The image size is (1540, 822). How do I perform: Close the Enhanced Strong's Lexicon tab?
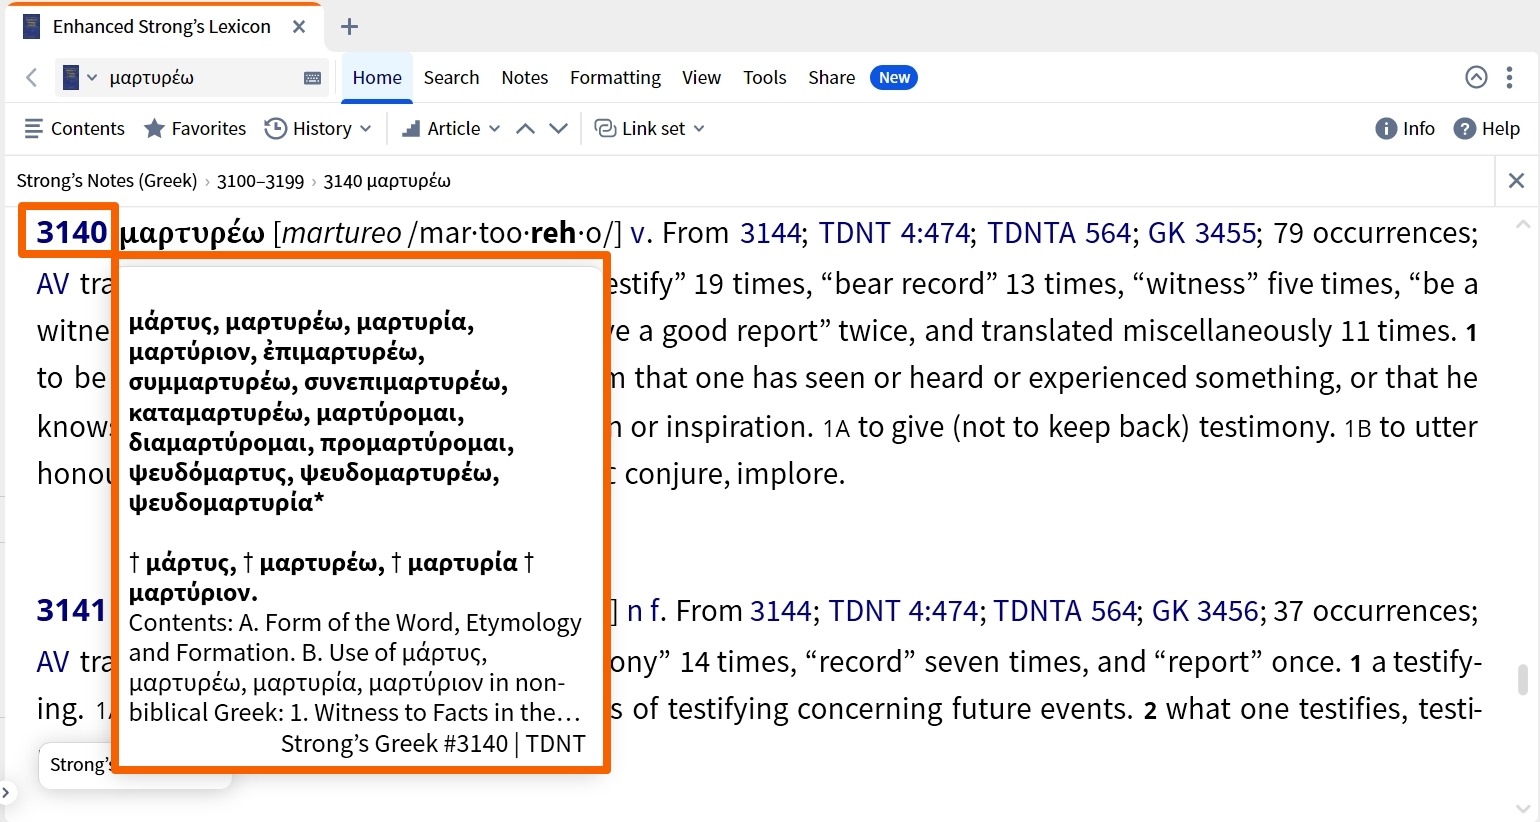point(299,27)
